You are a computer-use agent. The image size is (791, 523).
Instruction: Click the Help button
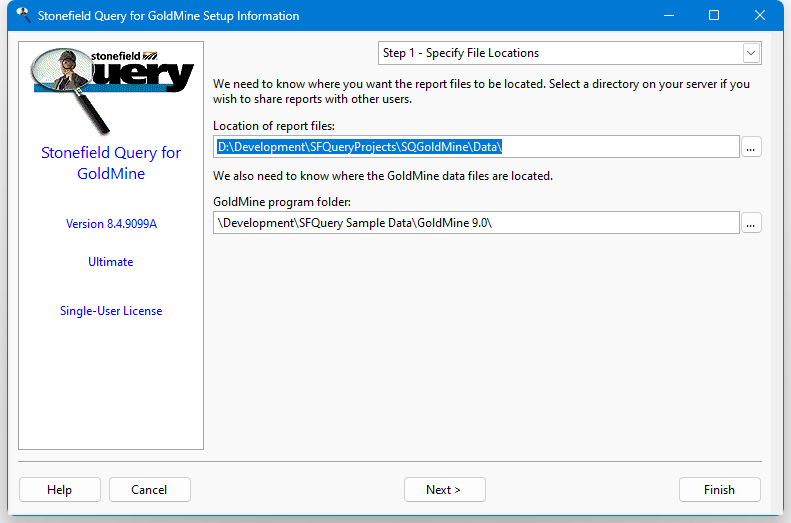[60, 490]
